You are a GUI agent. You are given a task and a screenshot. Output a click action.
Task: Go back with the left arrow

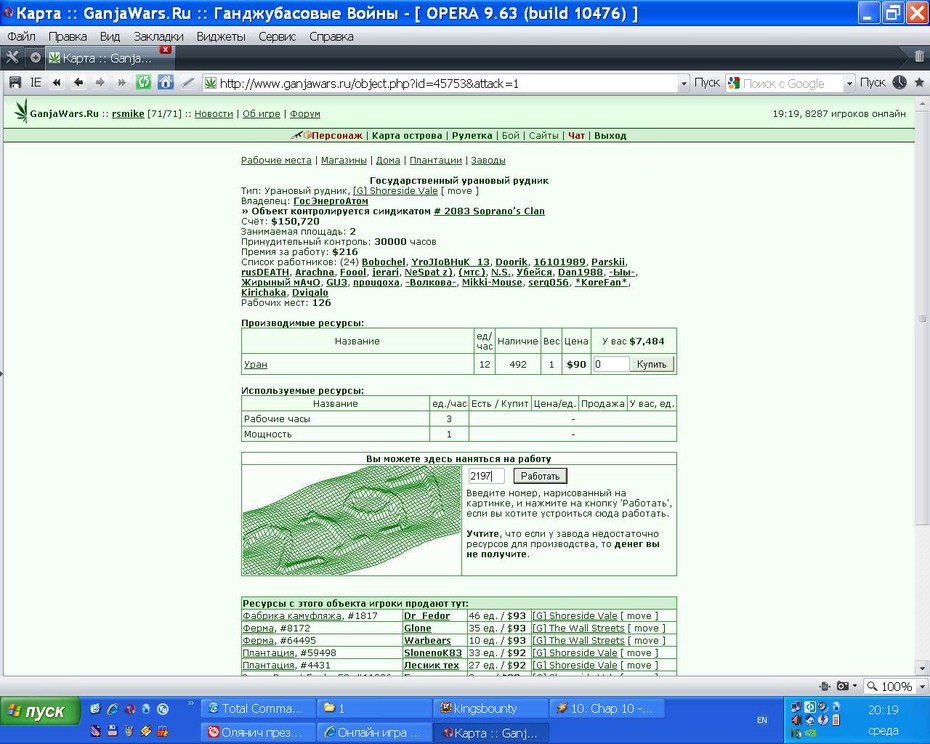tap(78, 83)
